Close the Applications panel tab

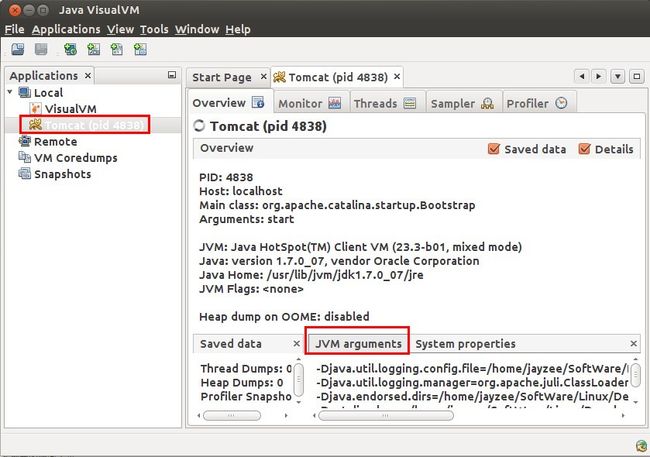[87, 75]
